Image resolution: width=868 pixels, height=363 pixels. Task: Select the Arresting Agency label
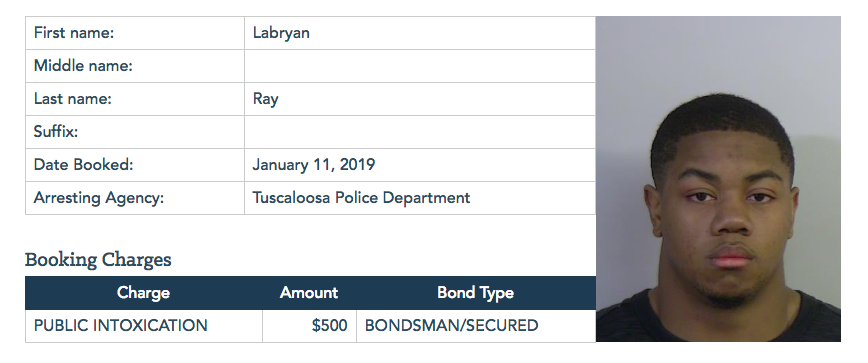99,198
